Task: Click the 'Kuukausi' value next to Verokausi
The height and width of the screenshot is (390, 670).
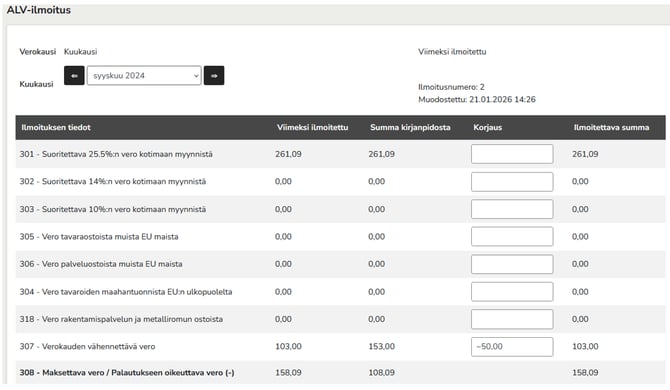Action: point(80,52)
